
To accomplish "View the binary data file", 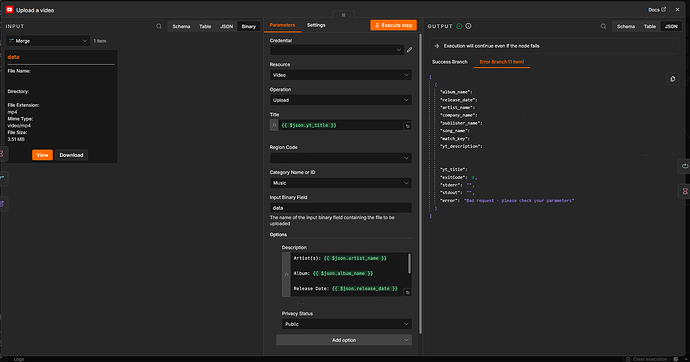I will coord(42,155).
